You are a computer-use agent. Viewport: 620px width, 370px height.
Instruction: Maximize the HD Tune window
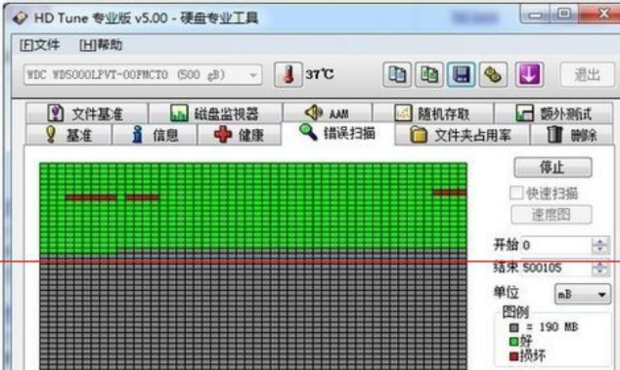pos(564,14)
